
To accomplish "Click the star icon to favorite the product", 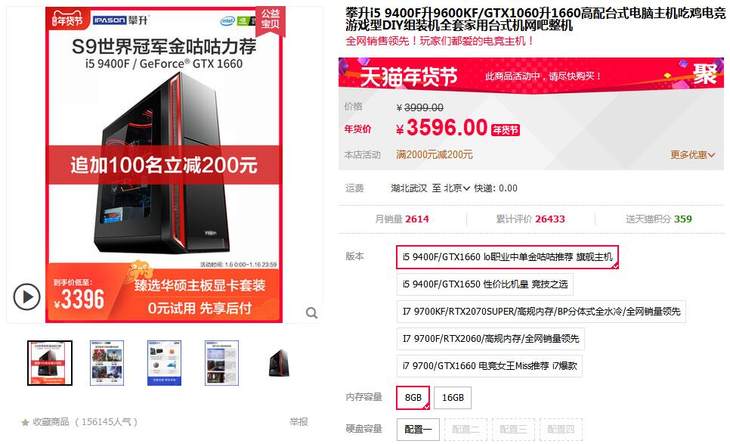I will click(x=25, y=423).
